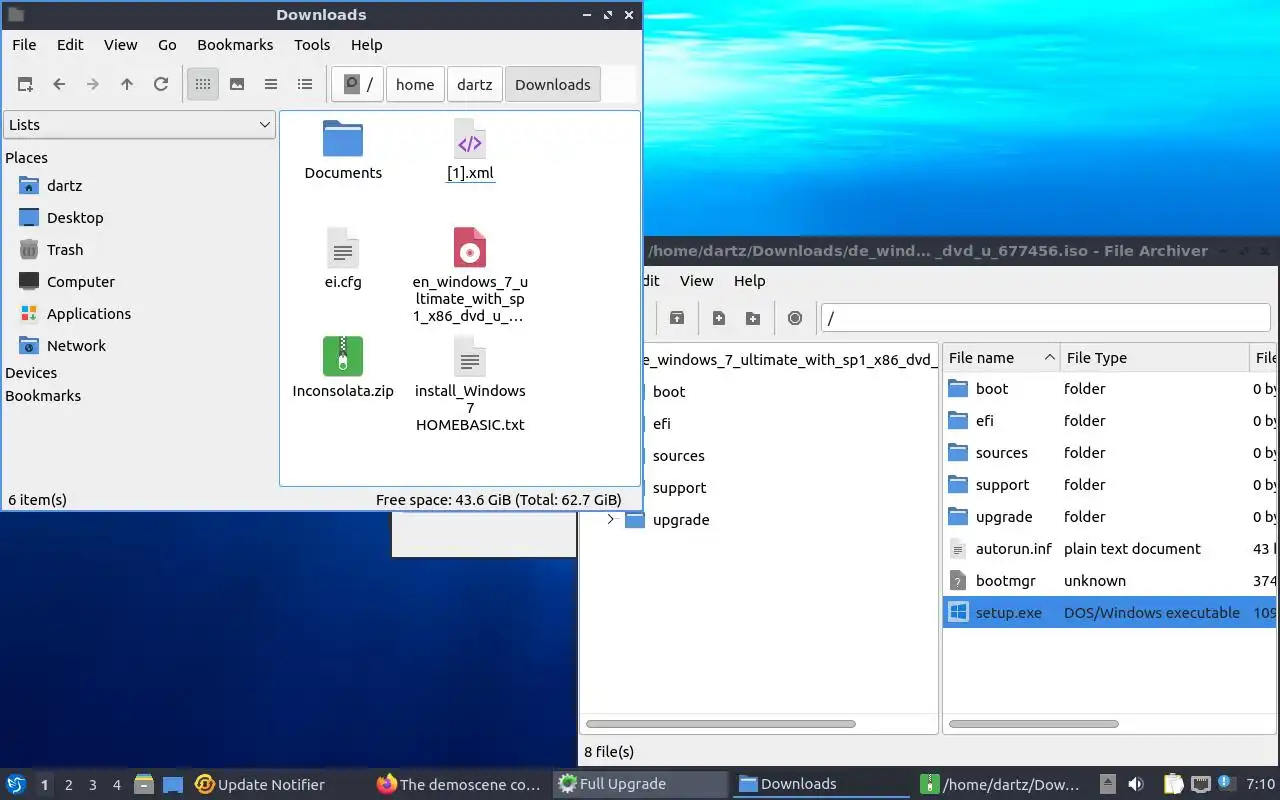Click File Archiver location input field
The image size is (1280, 800).
[1045, 318]
